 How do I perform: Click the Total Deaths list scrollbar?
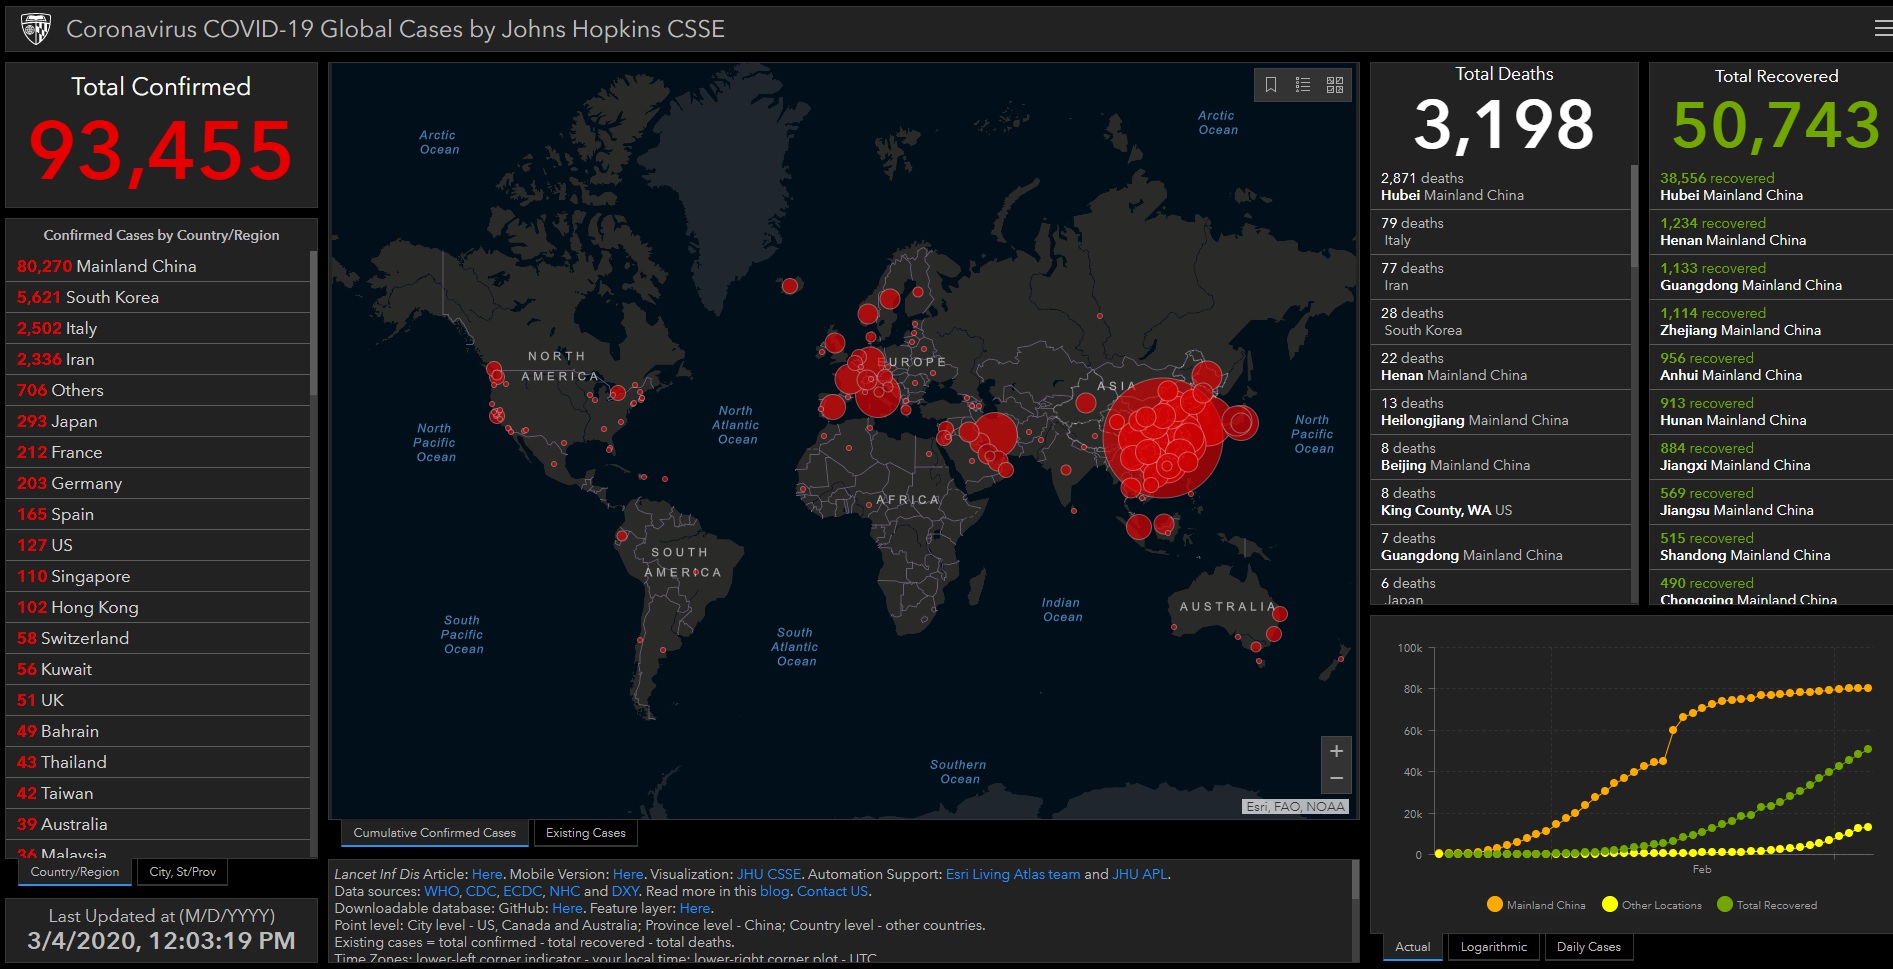(1635, 215)
